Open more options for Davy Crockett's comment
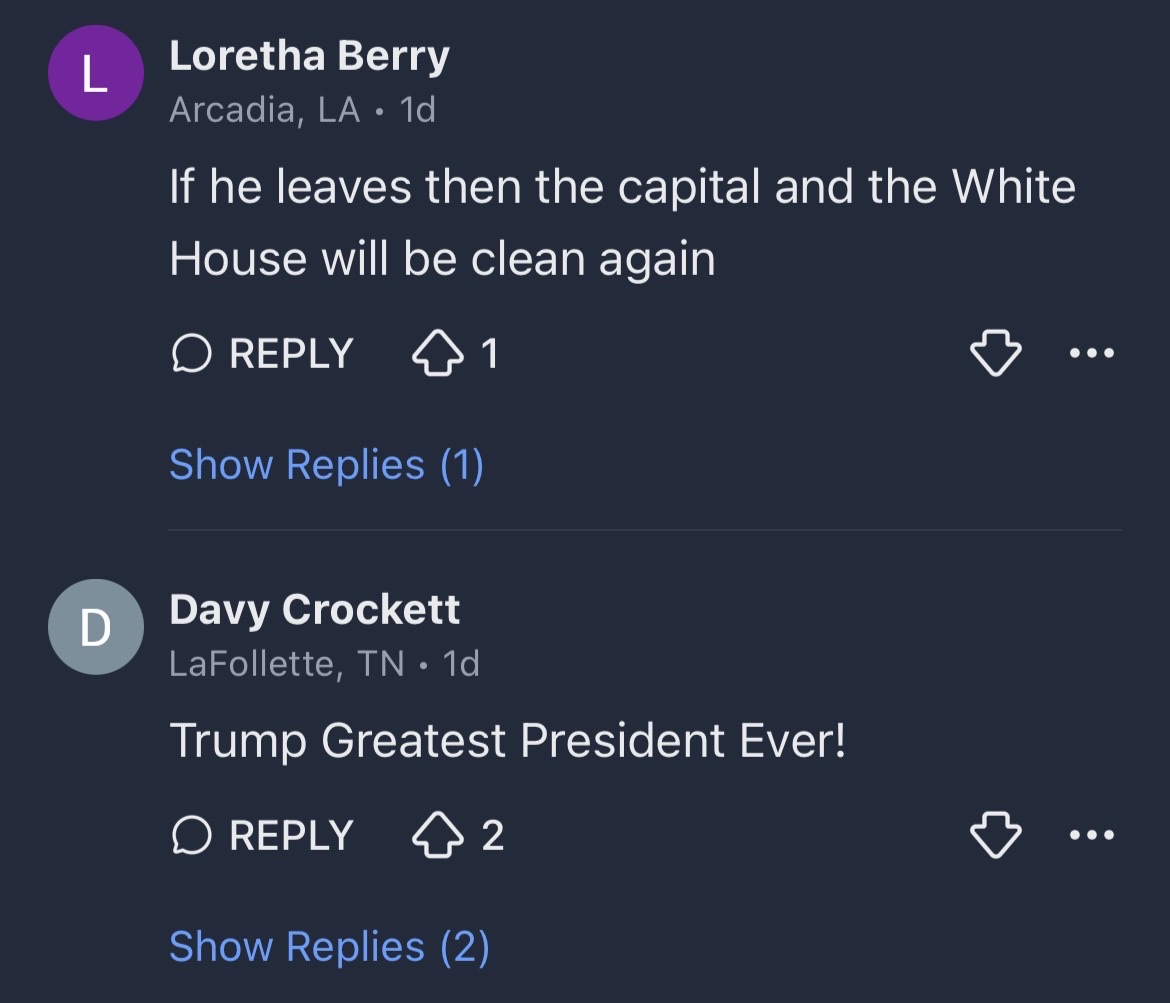1170x1003 pixels. coord(1092,835)
